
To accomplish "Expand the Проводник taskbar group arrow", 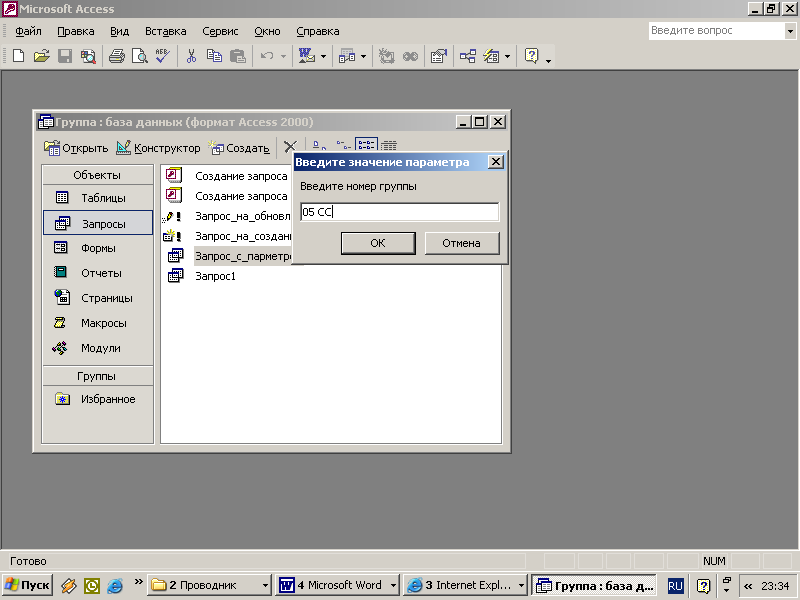I will [x=265, y=585].
